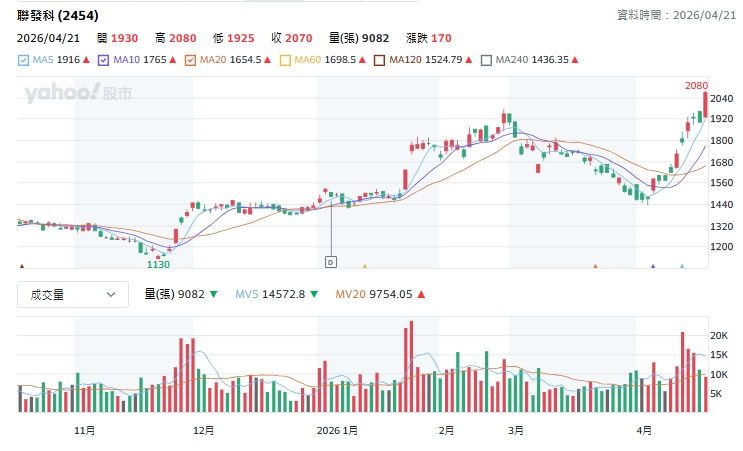Click the green down arrow beside MV5 value
This screenshot has height=451, width=743.
coord(315,295)
